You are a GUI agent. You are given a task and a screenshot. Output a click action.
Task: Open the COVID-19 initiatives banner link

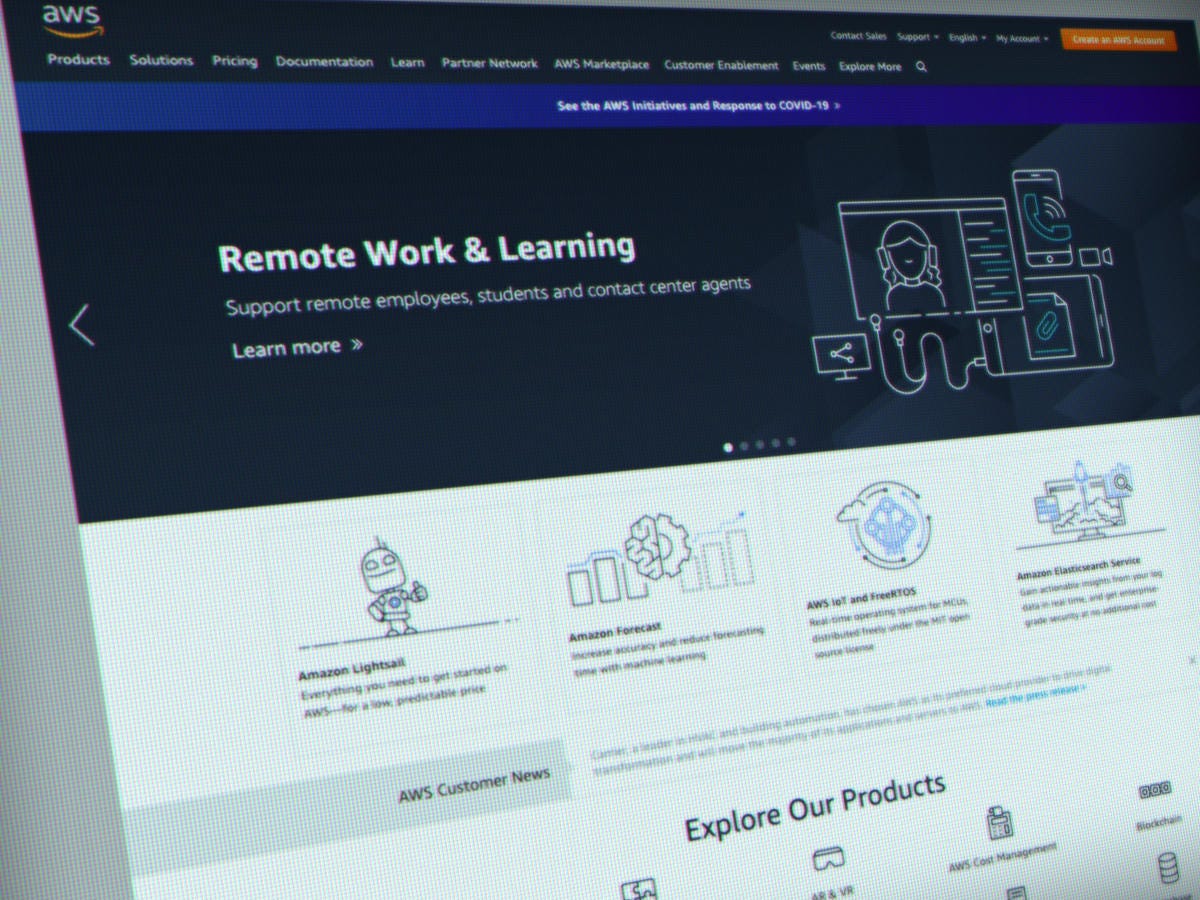[x=699, y=105]
